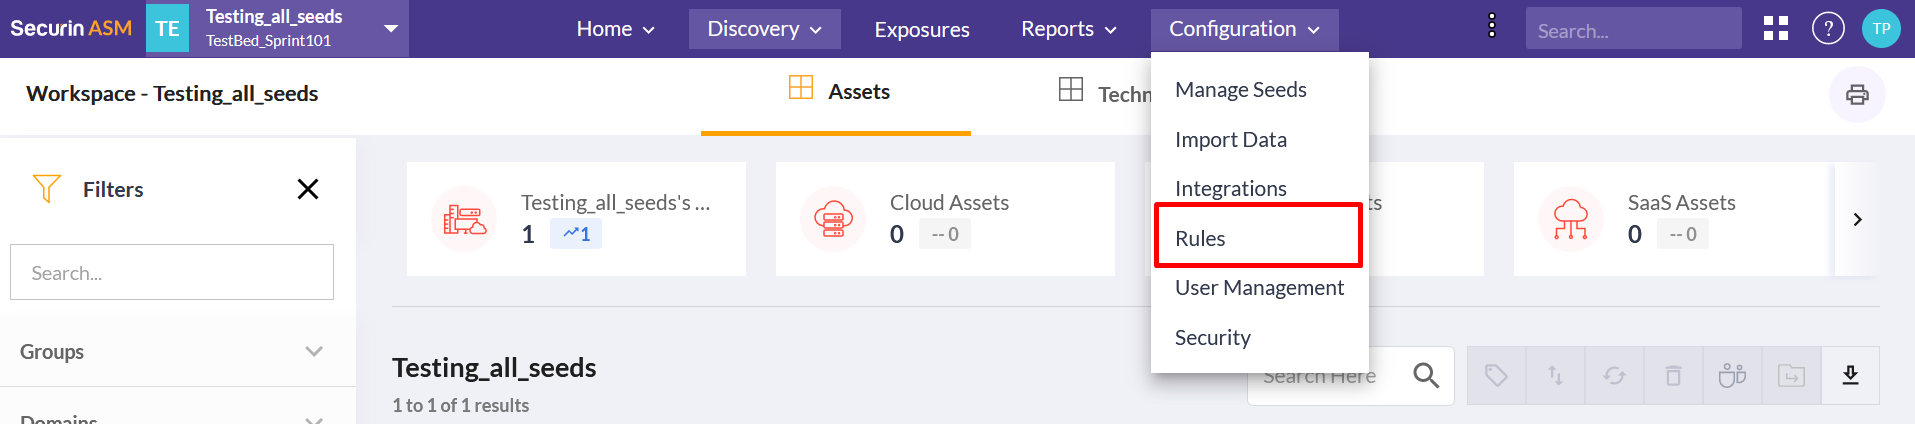
Task: Click the download icon in table toolbar
Action: tap(1850, 375)
